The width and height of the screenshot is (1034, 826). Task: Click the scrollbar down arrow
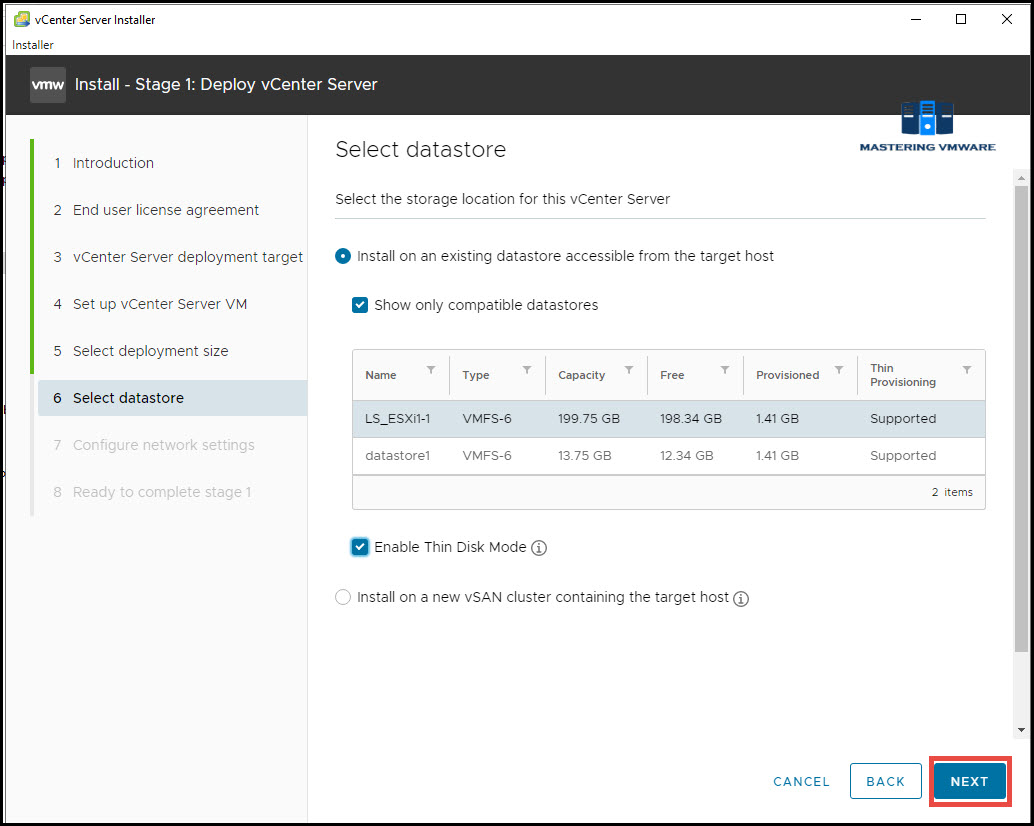tap(1021, 730)
